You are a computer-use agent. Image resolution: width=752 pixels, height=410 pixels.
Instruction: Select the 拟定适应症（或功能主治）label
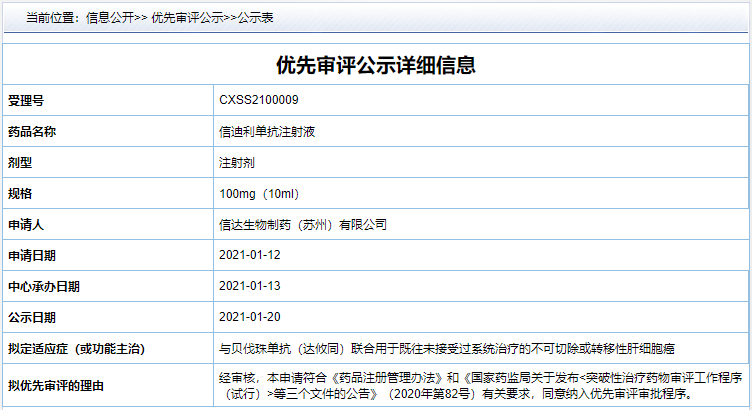tap(77, 349)
